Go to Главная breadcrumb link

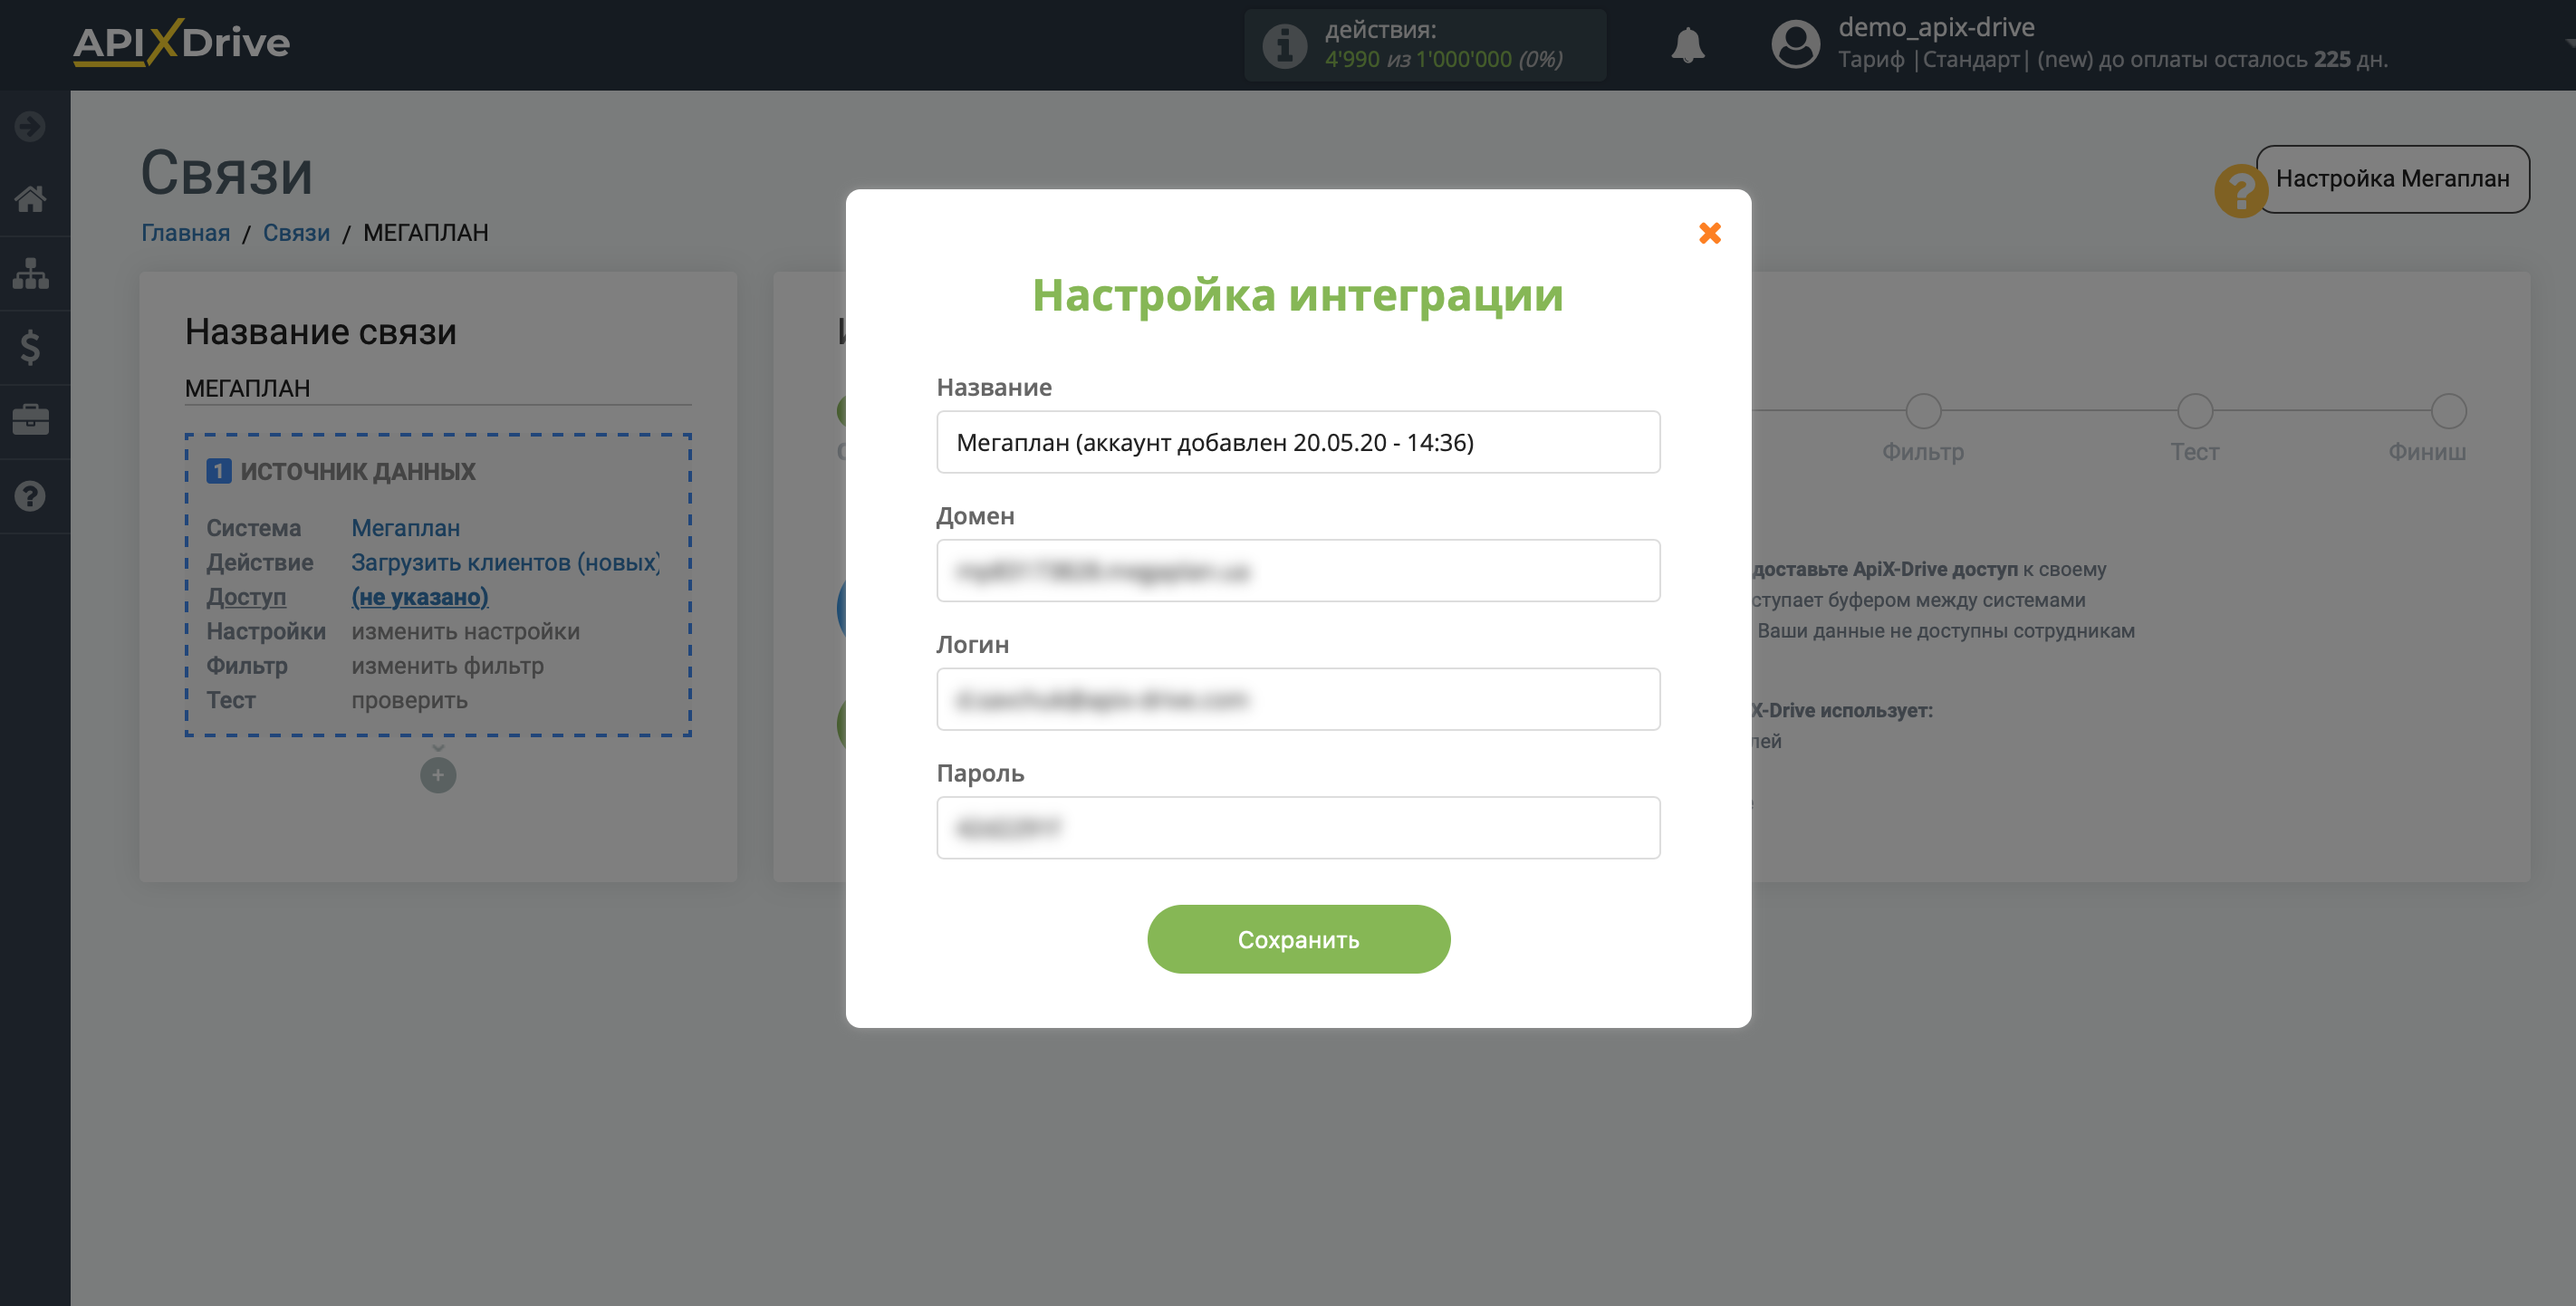click(x=185, y=232)
